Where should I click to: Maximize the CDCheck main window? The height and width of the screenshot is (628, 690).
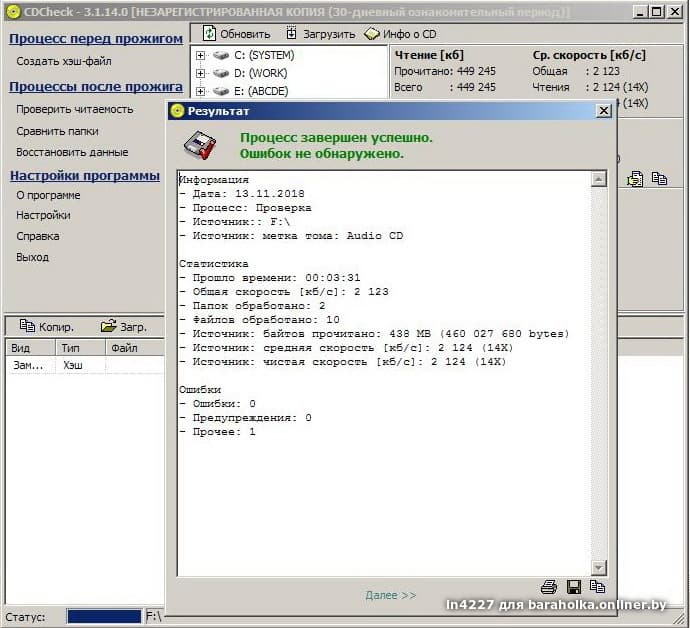656,11
